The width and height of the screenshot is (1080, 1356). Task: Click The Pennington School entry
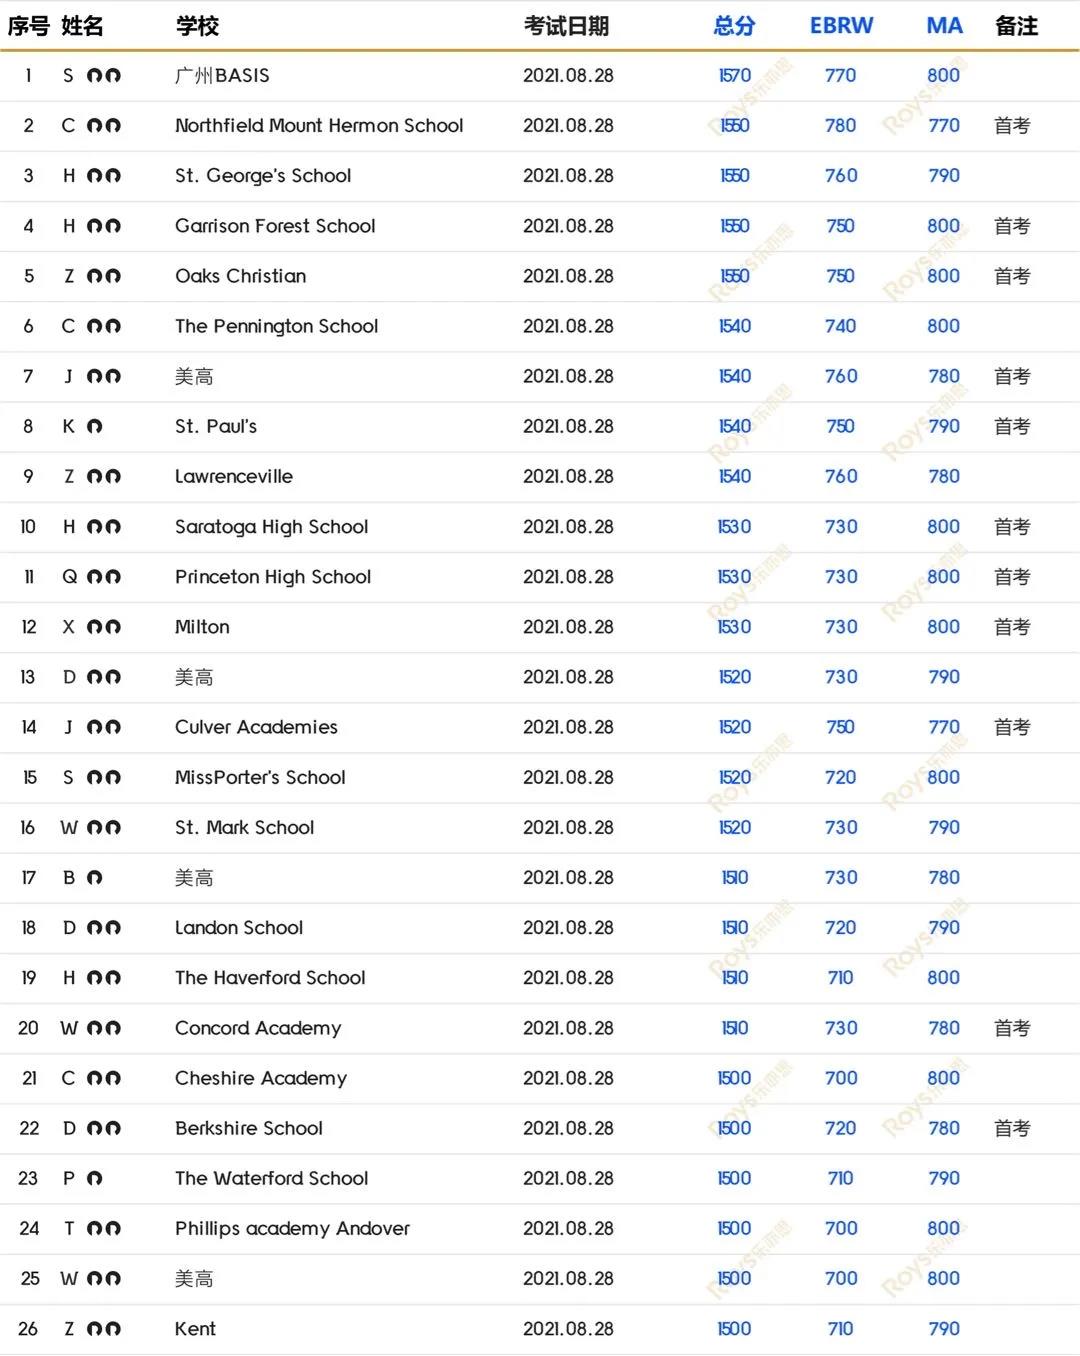pos(276,326)
